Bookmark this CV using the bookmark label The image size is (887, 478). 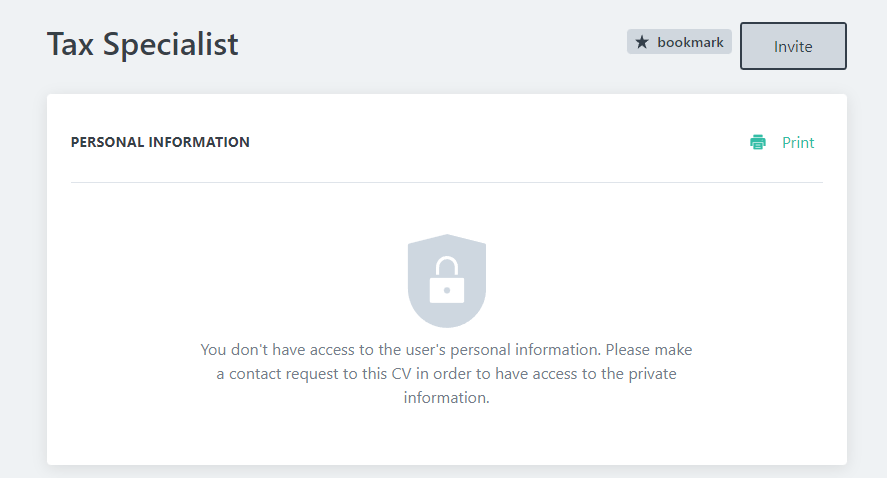(x=690, y=42)
